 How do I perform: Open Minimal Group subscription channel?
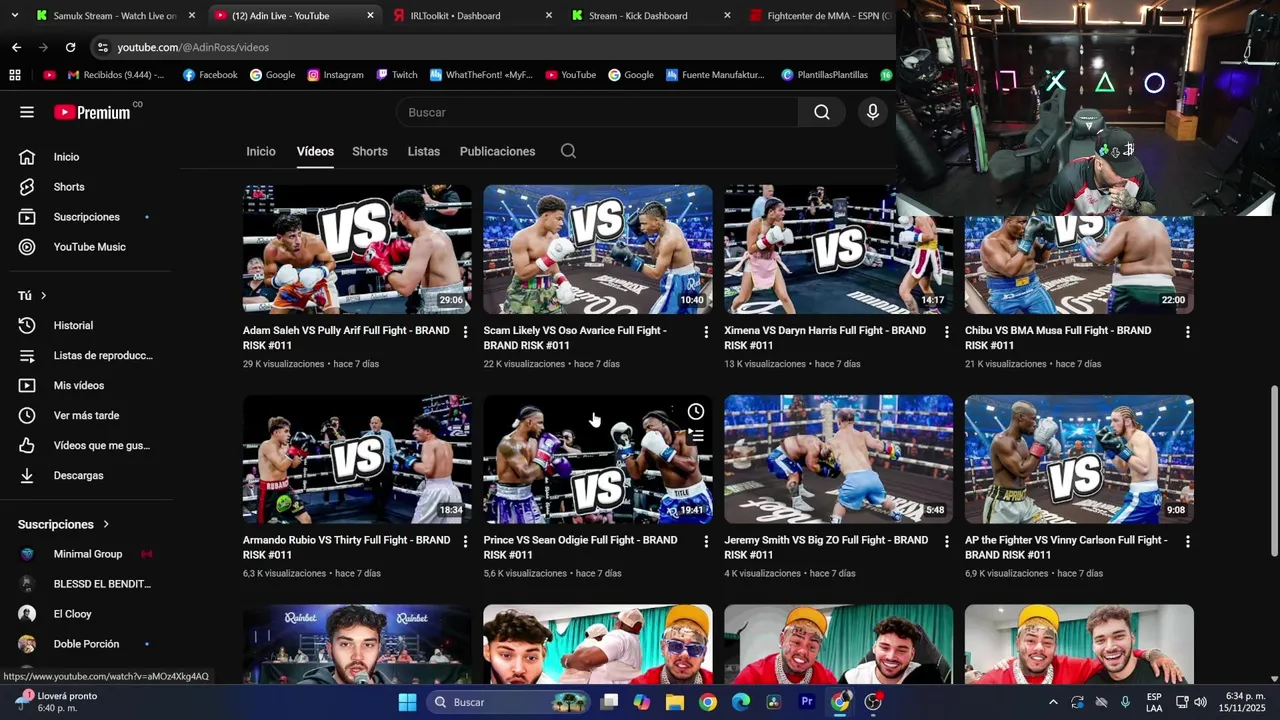(88, 554)
